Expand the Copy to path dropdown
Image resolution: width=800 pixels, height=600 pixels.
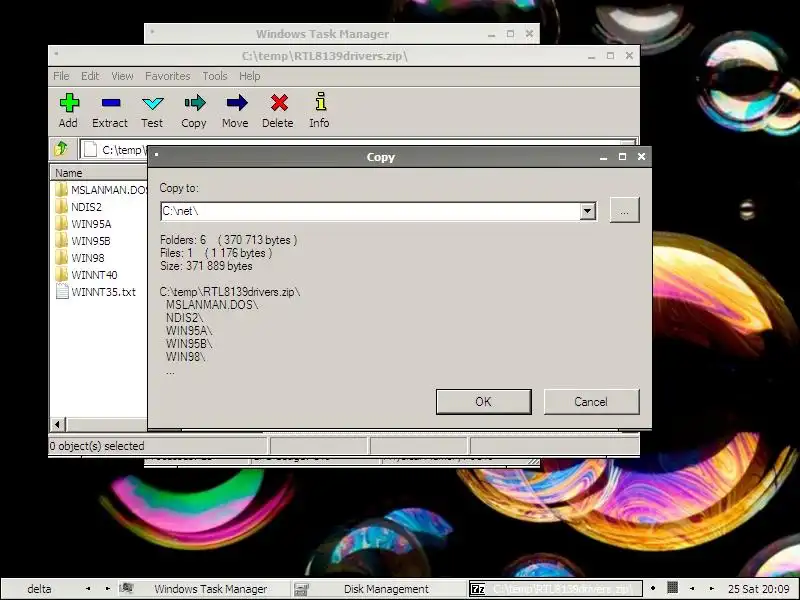click(x=587, y=211)
